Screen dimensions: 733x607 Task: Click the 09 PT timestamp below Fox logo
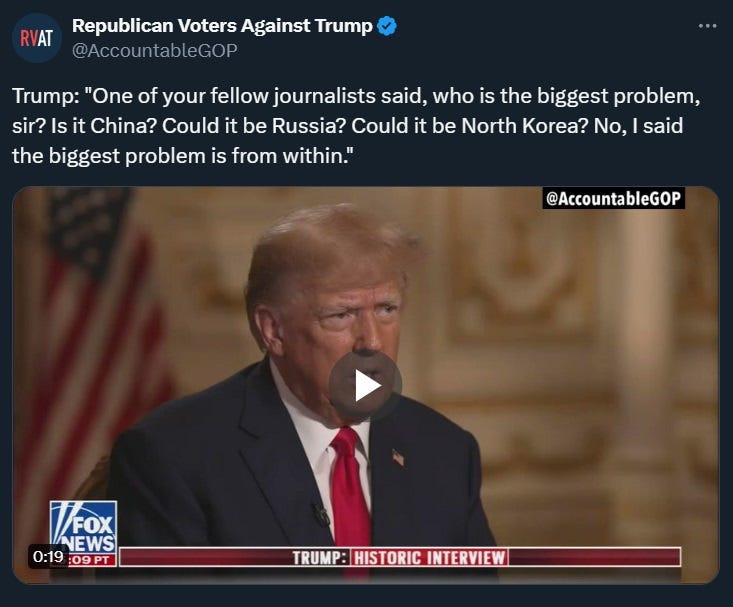pos(92,560)
